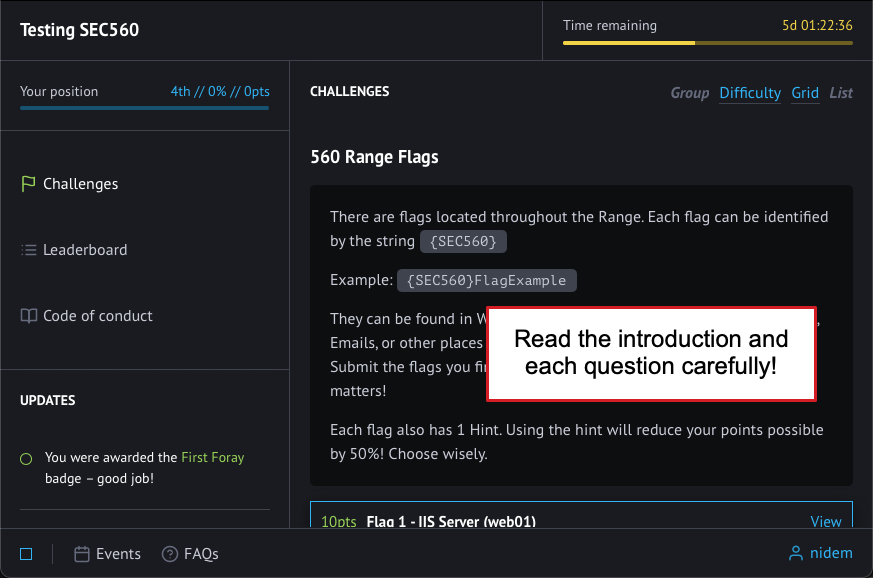This screenshot has width=873, height=578.
Task: Select the List layout option
Action: [841, 93]
